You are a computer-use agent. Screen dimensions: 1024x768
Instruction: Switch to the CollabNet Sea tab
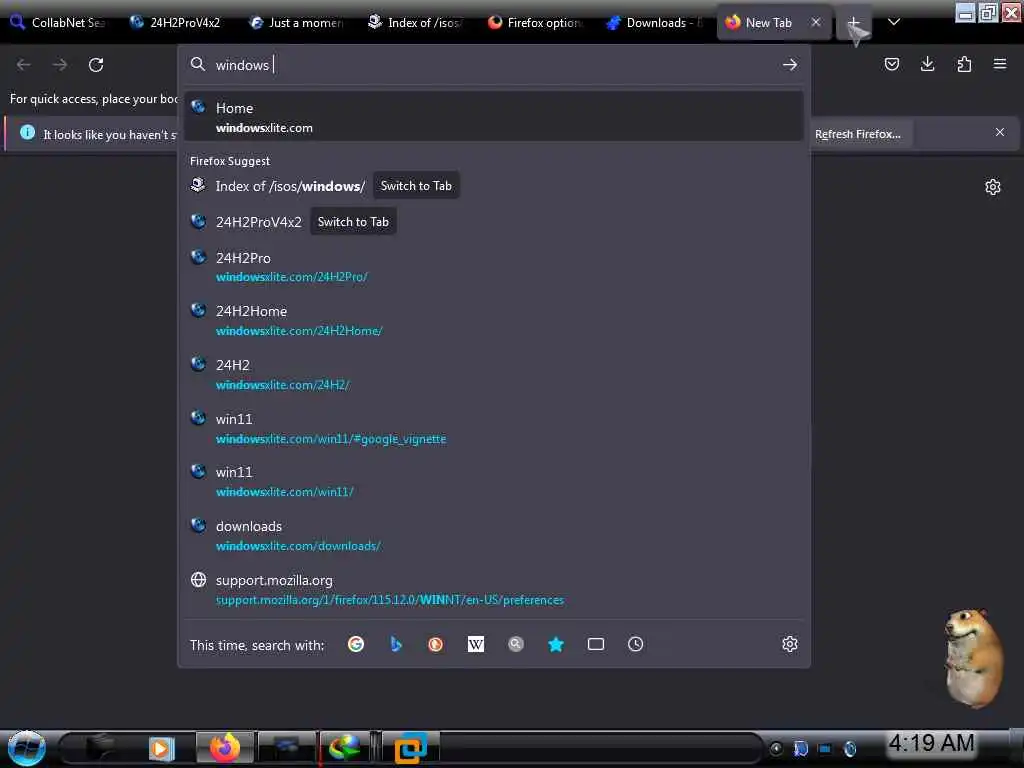click(58, 23)
